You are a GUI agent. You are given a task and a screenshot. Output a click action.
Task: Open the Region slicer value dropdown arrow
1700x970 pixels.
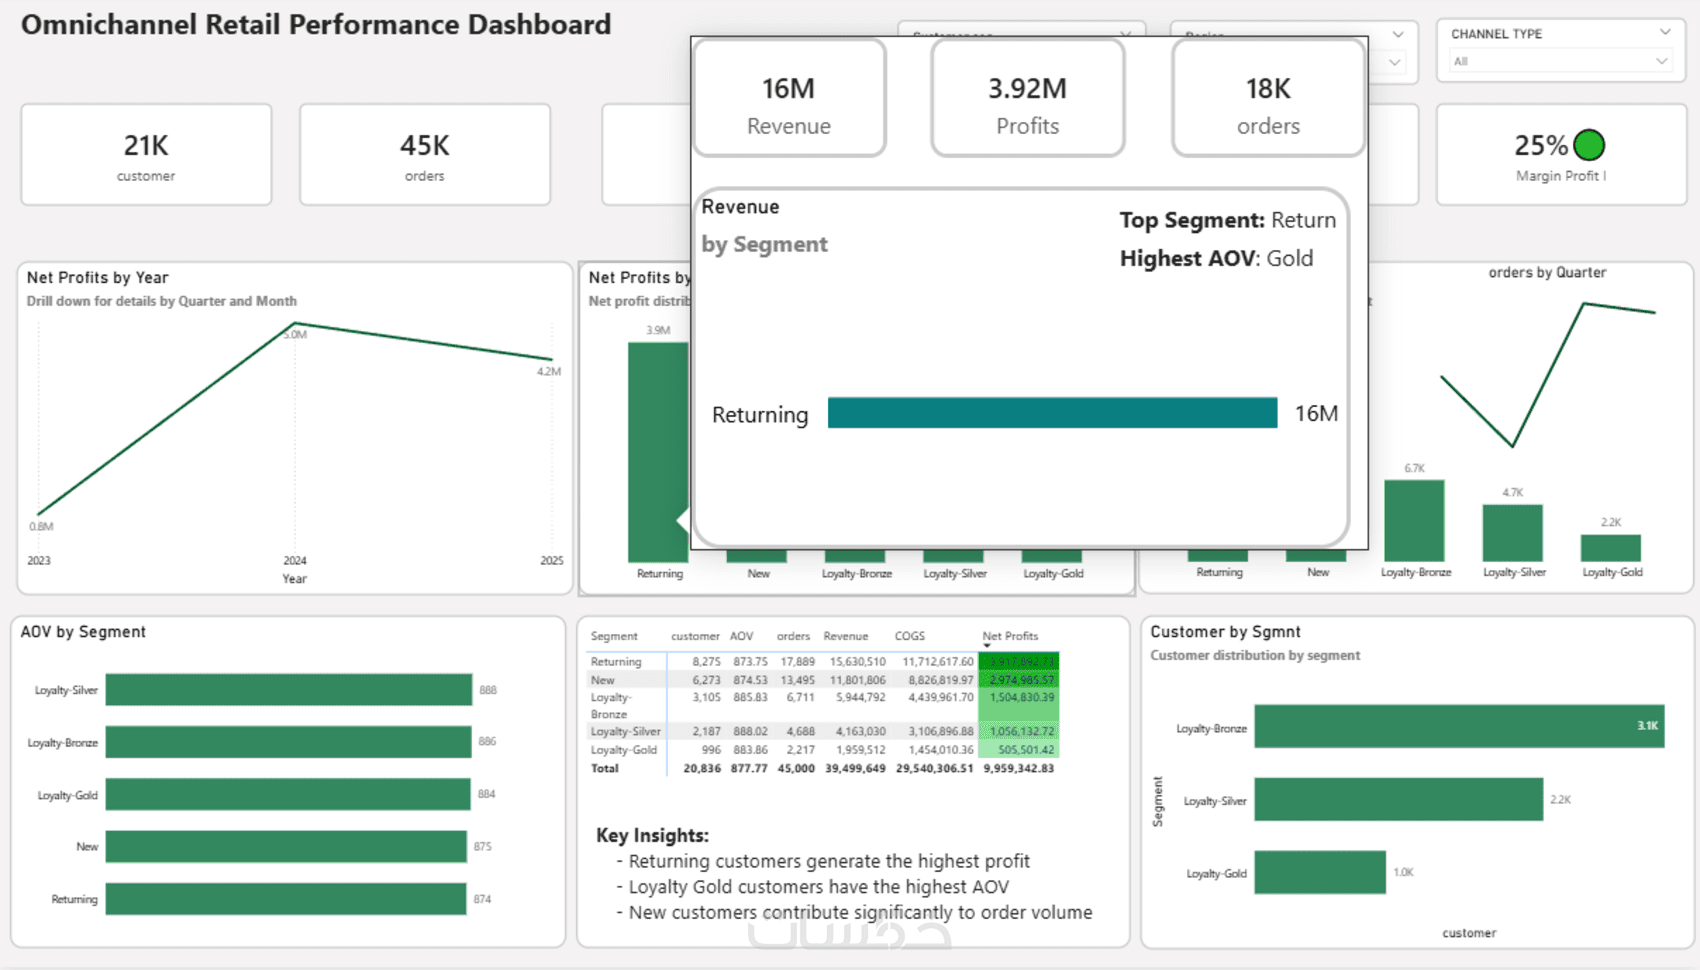point(1395,62)
